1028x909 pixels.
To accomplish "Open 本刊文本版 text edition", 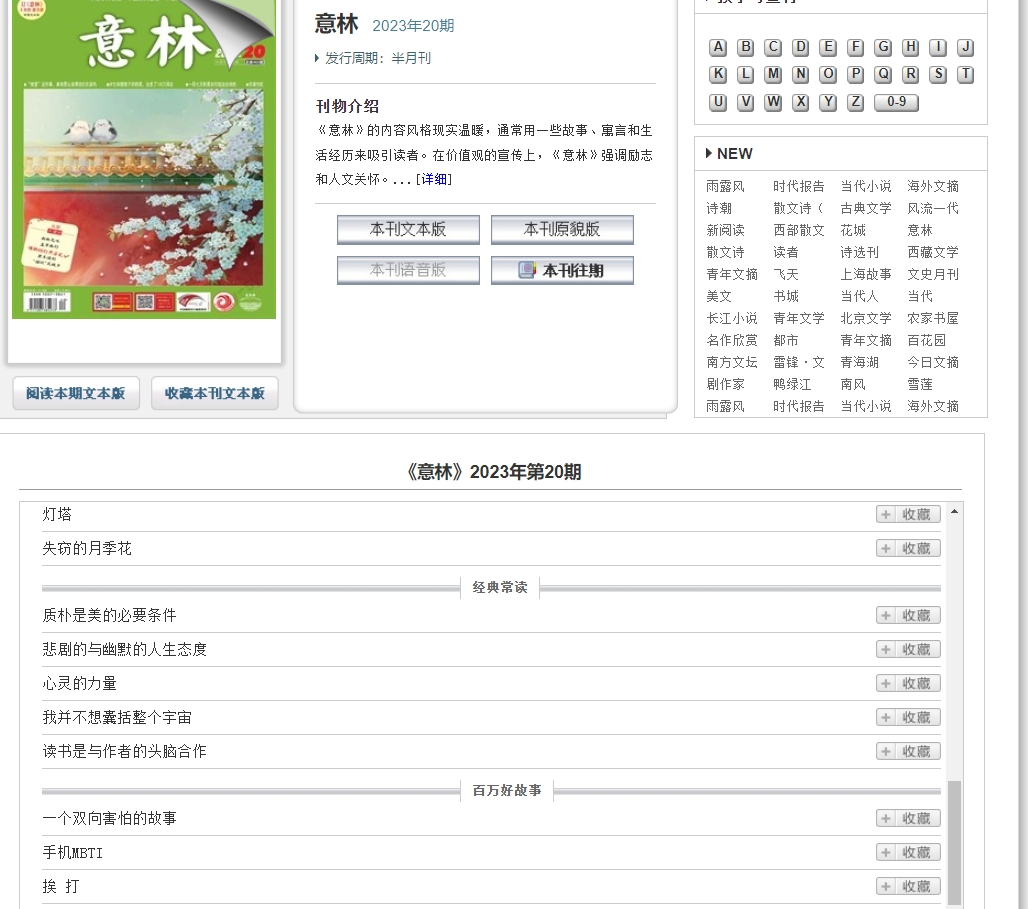I will tap(408, 229).
